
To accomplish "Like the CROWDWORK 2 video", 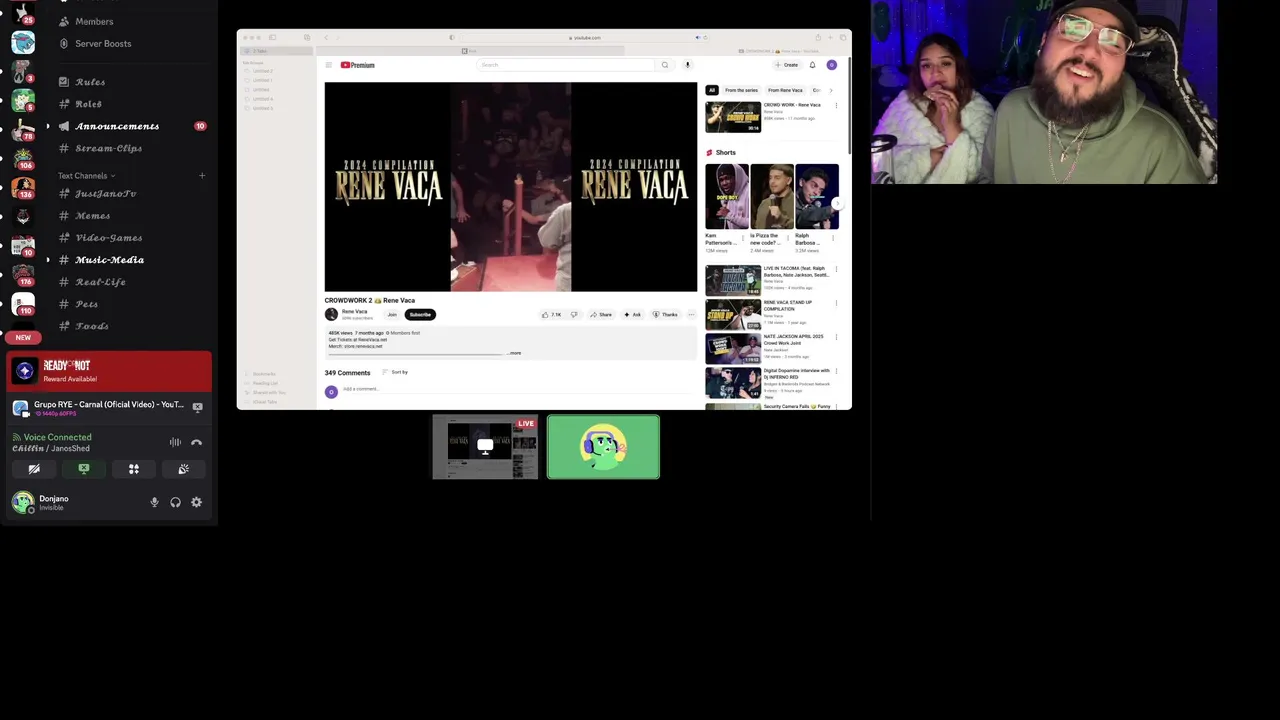I will pyautogui.click(x=551, y=314).
